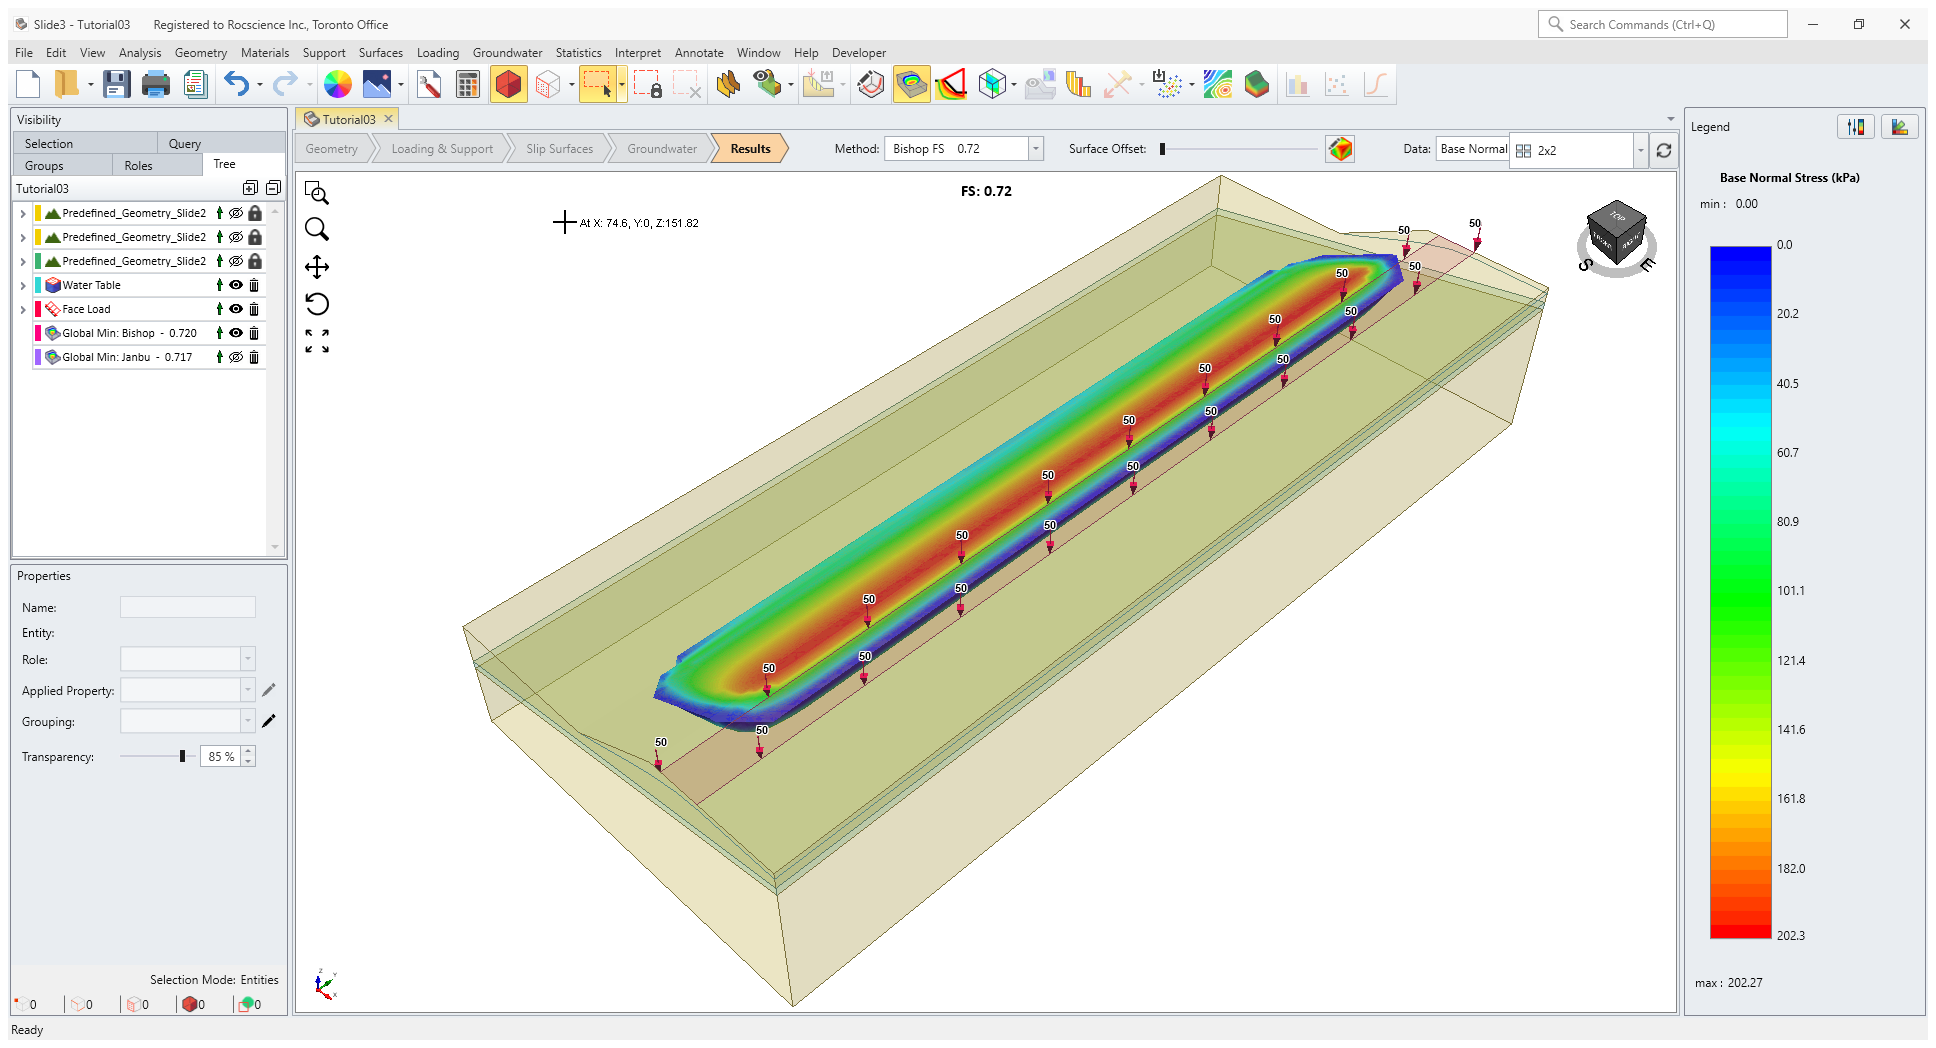The width and height of the screenshot is (1936, 1048).
Task: Click the Roles tab button
Action: coord(138,166)
